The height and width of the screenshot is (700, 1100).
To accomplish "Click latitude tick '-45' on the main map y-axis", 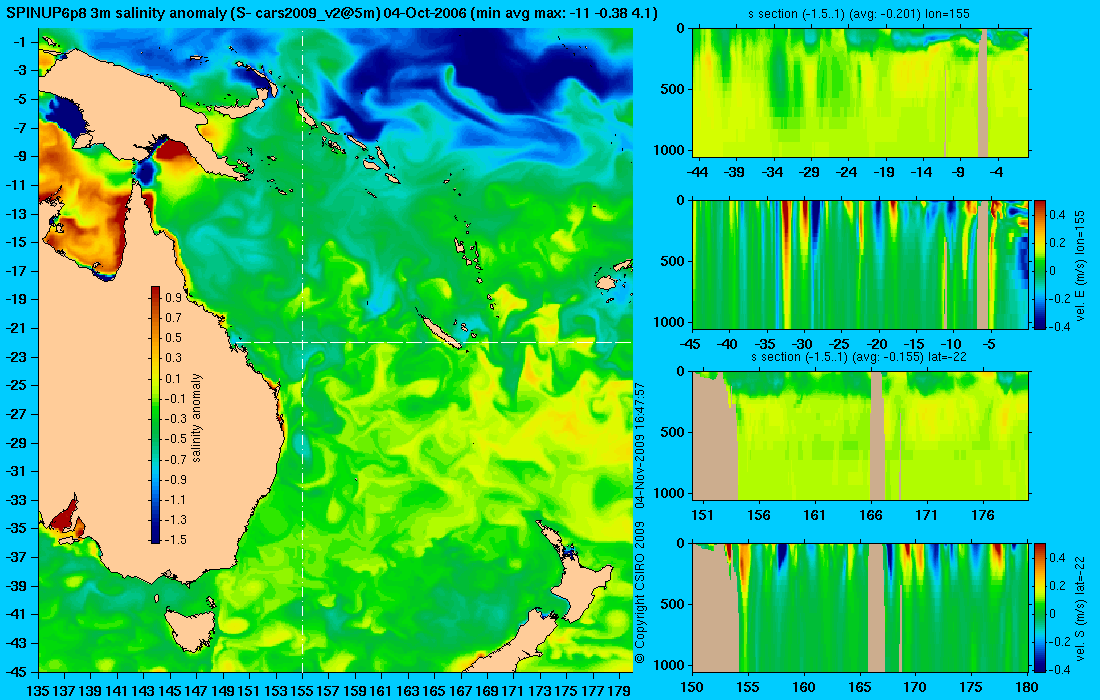I will [x=17, y=671].
